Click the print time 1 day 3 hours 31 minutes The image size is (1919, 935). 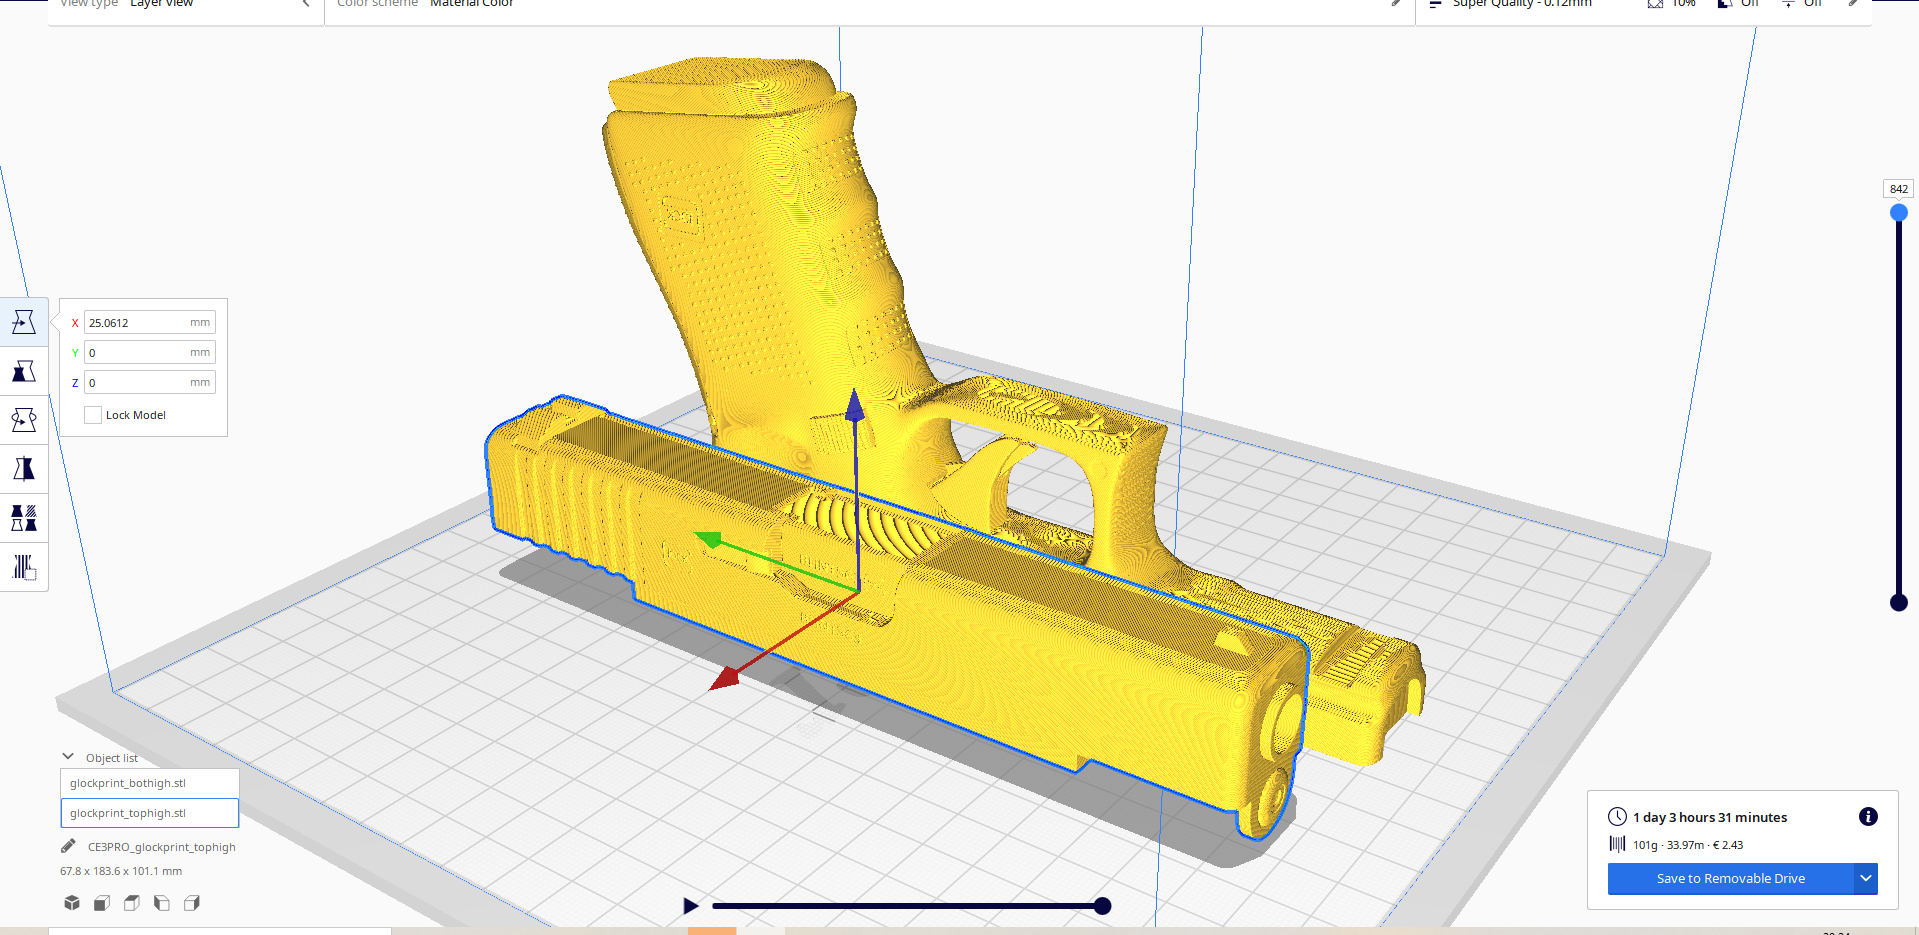(1710, 817)
